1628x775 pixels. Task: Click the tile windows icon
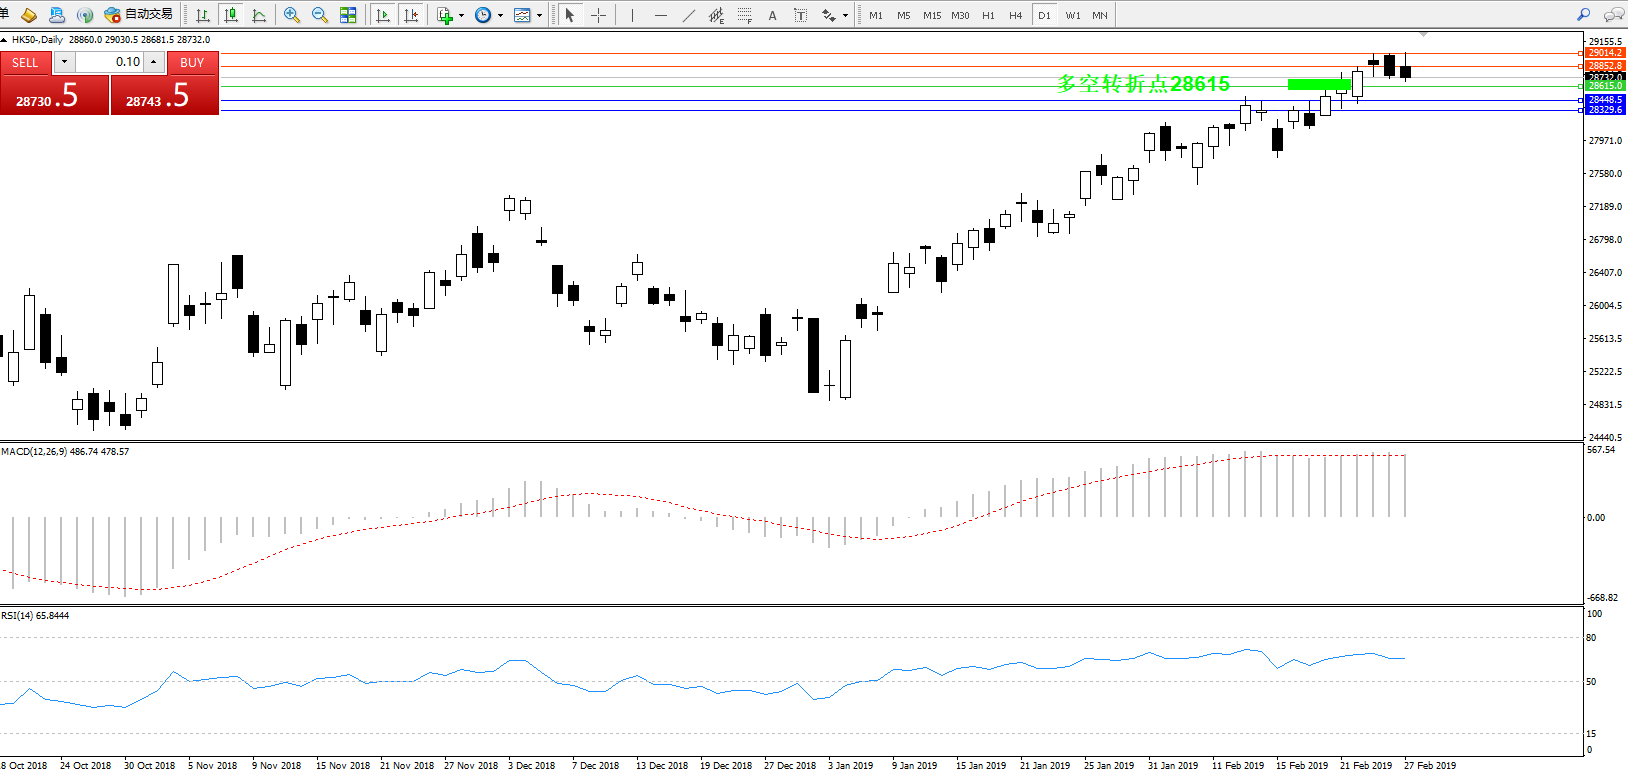[348, 15]
